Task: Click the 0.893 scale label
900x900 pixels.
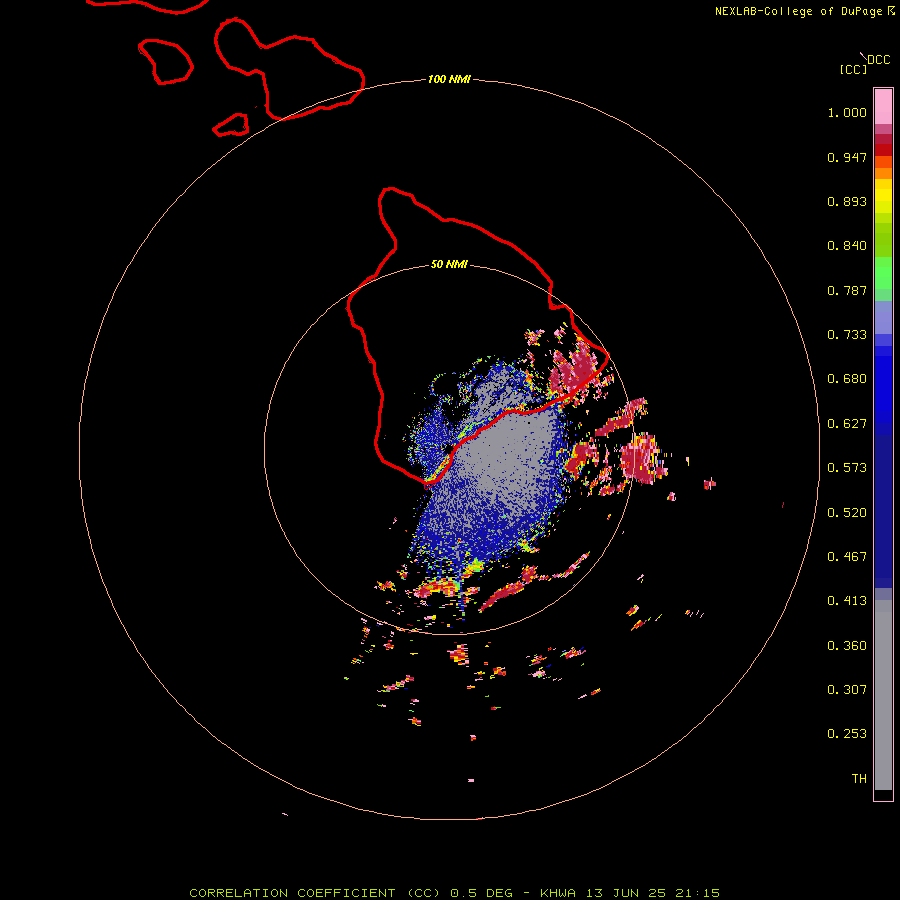Action: pos(847,201)
